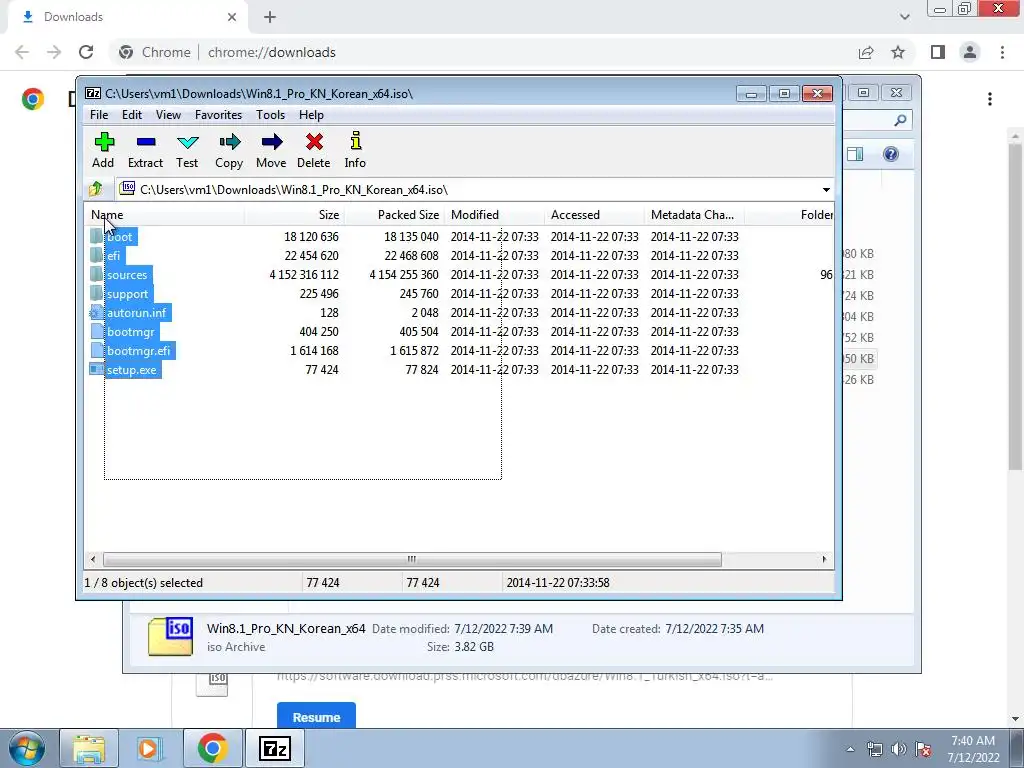Click the 7-Zip taskbar button
Image resolution: width=1024 pixels, height=768 pixels.
point(274,748)
